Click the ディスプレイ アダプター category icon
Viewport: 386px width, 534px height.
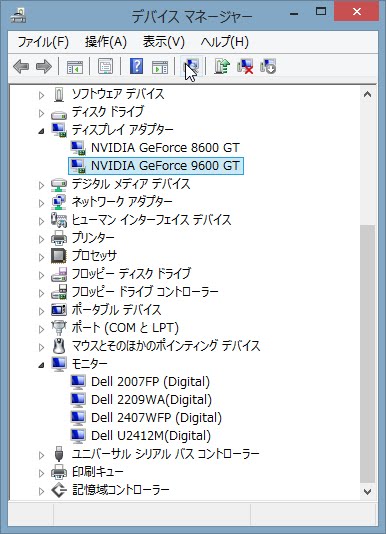click(59, 130)
